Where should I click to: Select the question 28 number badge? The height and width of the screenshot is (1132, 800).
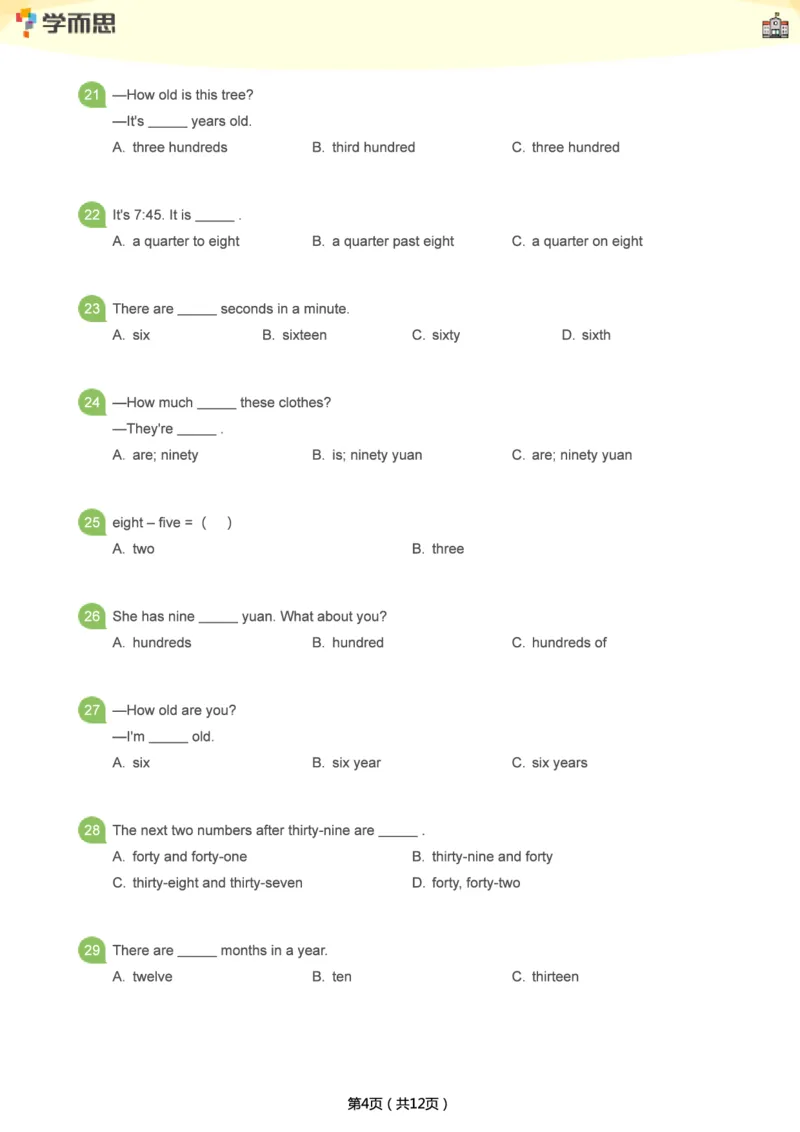(92, 831)
